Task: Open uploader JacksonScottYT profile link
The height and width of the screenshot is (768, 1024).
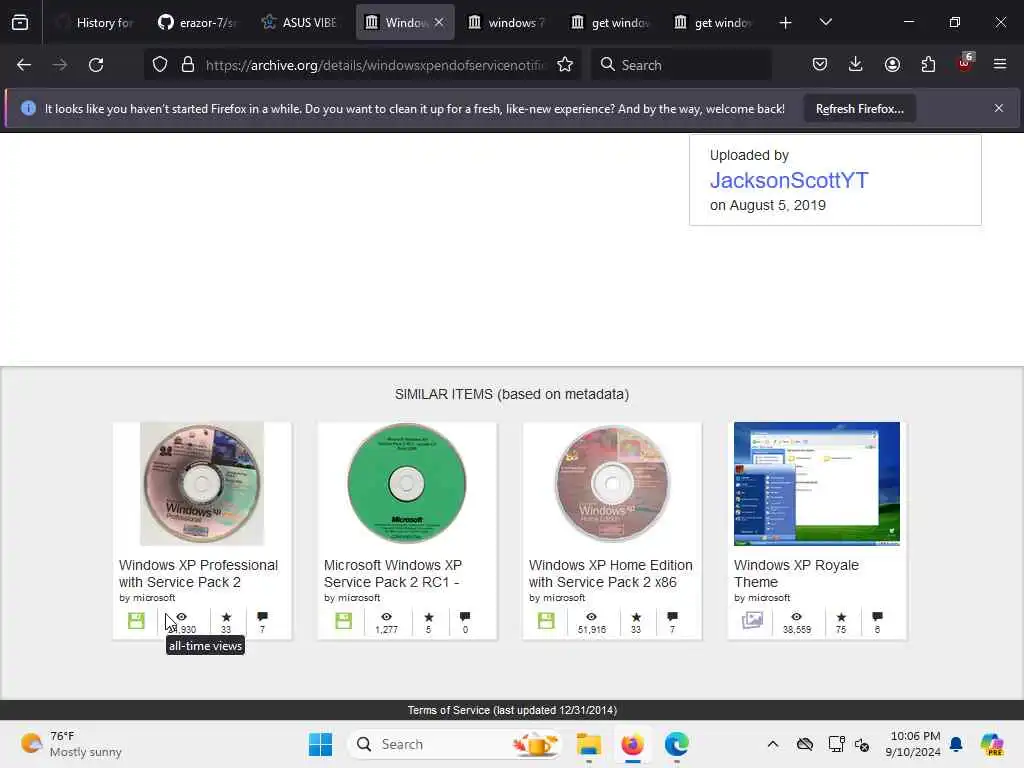Action: point(789,180)
